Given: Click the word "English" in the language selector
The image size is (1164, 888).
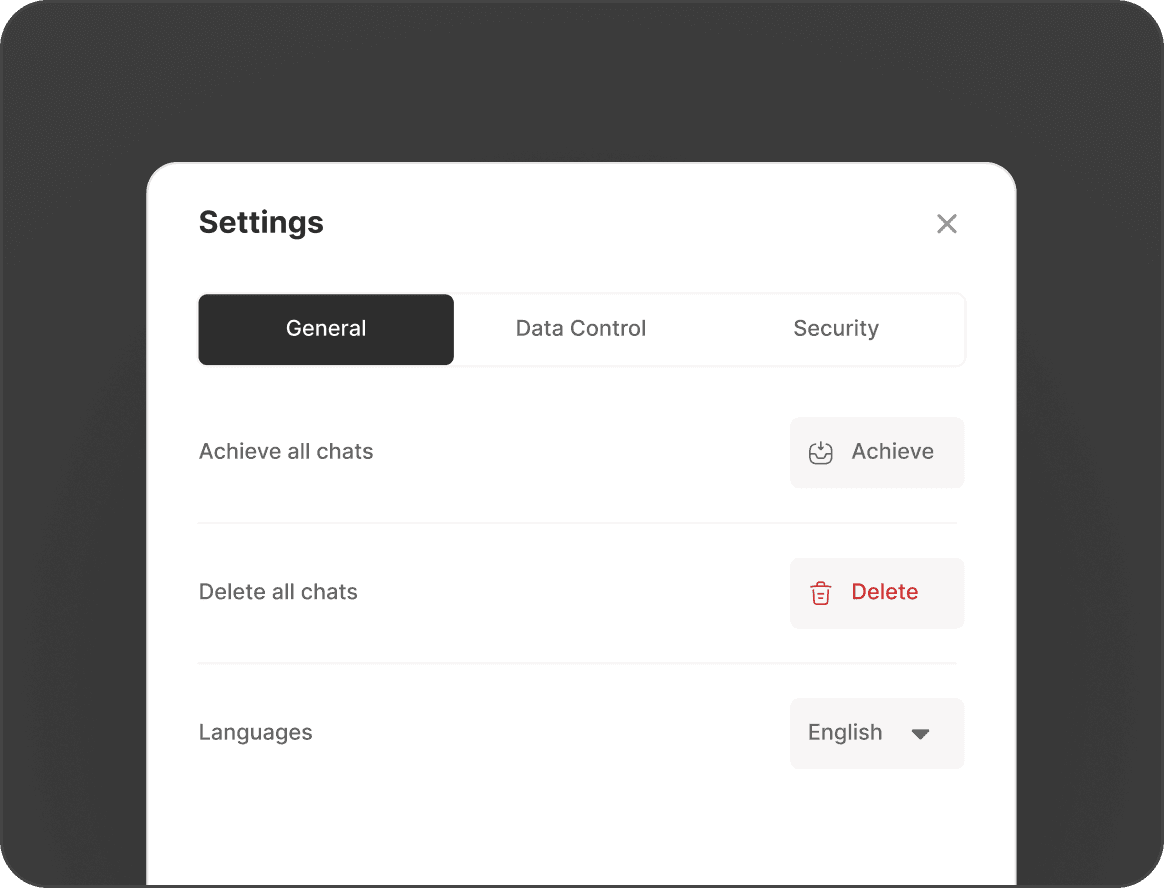Looking at the screenshot, I should 845,733.
